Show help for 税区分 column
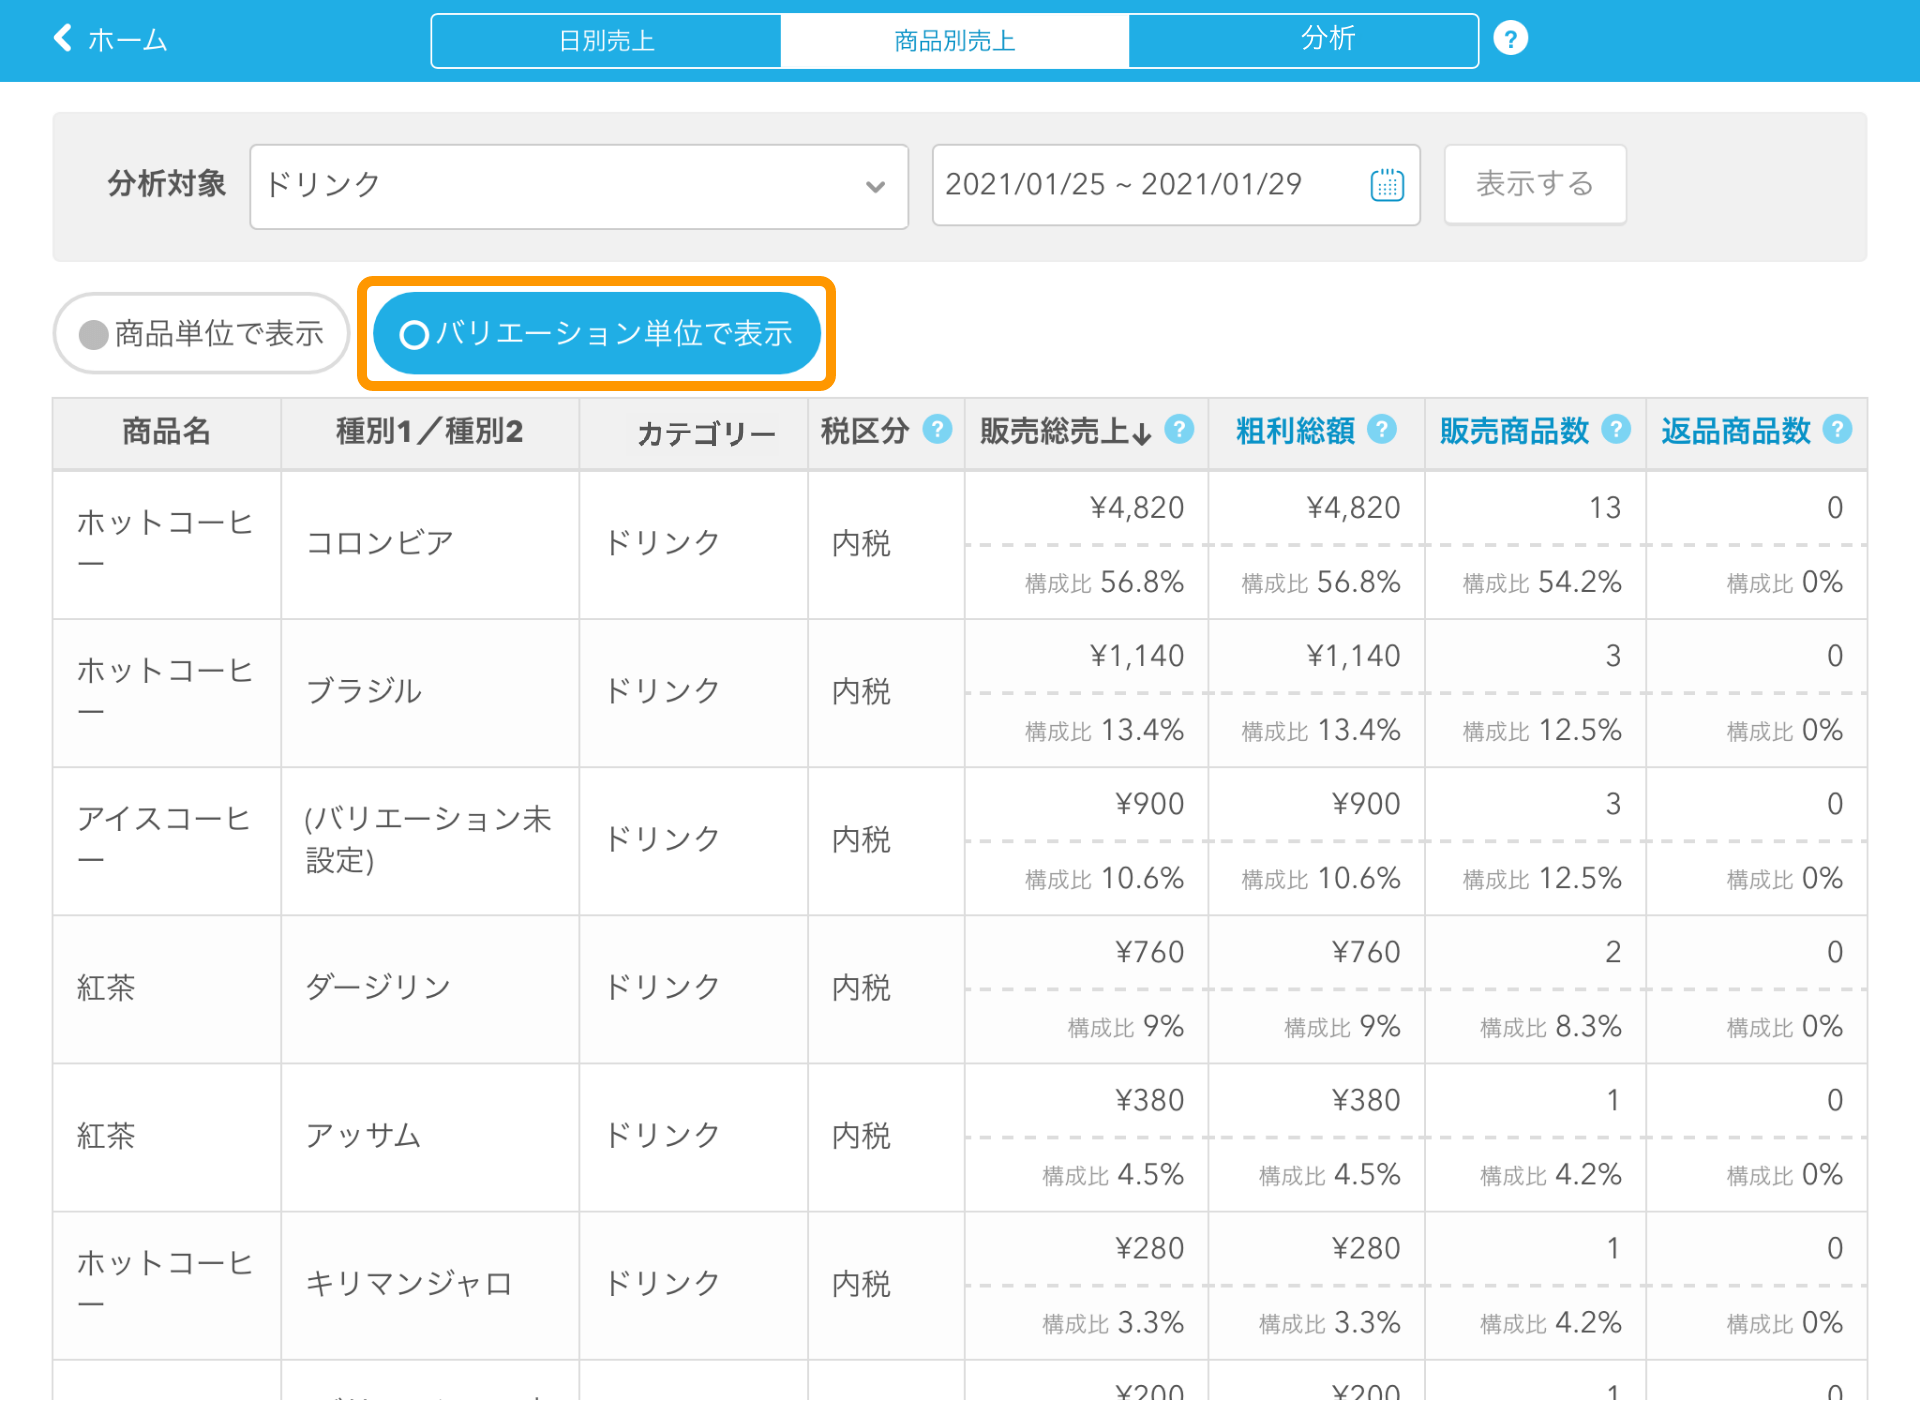The width and height of the screenshot is (1920, 1404). [937, 429]
